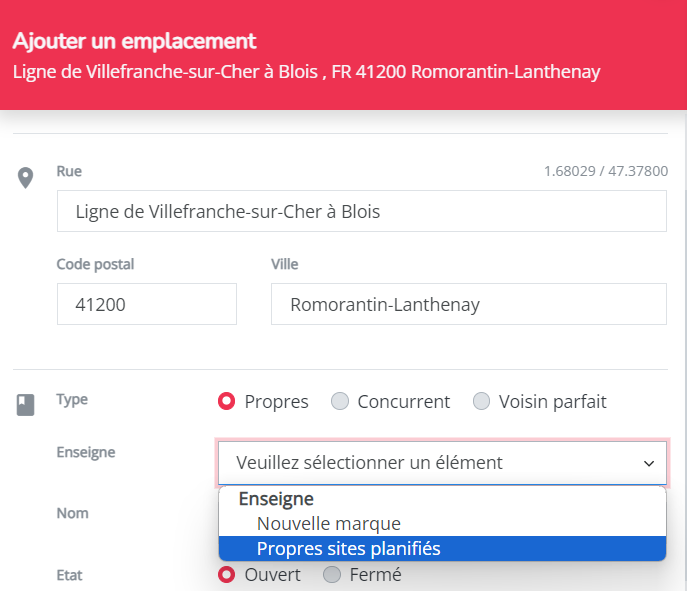
Task: Click the Concurrent label text
Action: 404,402
